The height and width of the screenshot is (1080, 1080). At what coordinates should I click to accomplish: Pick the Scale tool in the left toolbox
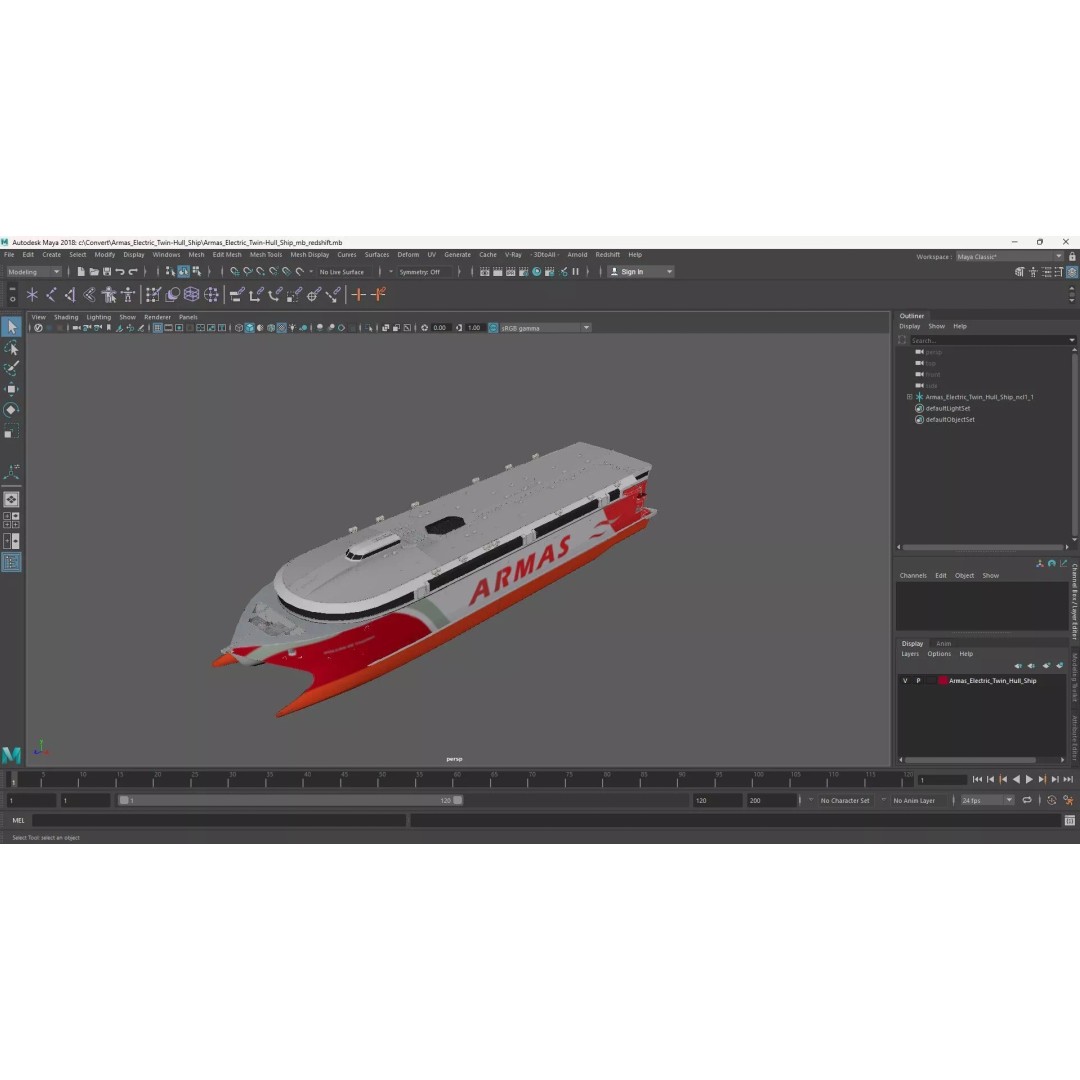coord(12,431)
